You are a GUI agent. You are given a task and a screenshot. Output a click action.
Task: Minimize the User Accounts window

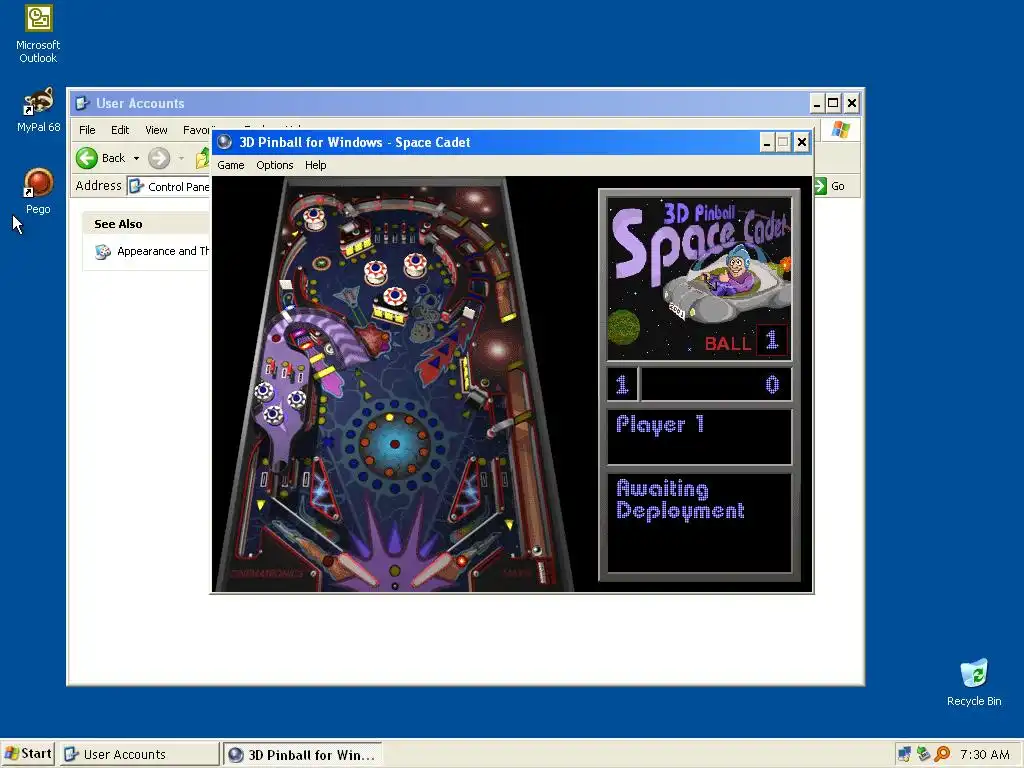(816, 103)
